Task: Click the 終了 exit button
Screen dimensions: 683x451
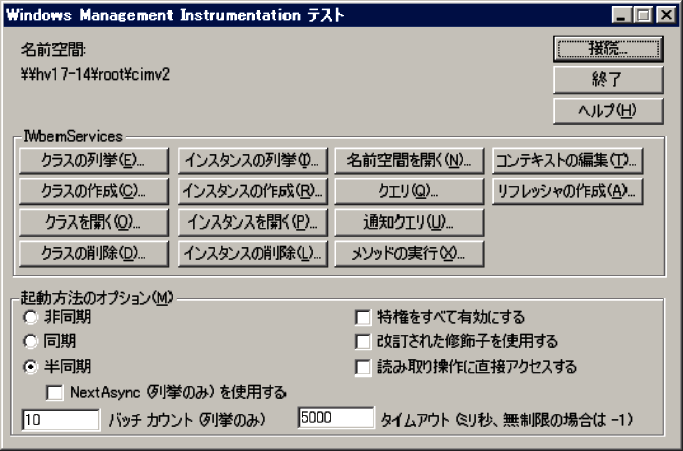Action: click(x=608, y=80)
